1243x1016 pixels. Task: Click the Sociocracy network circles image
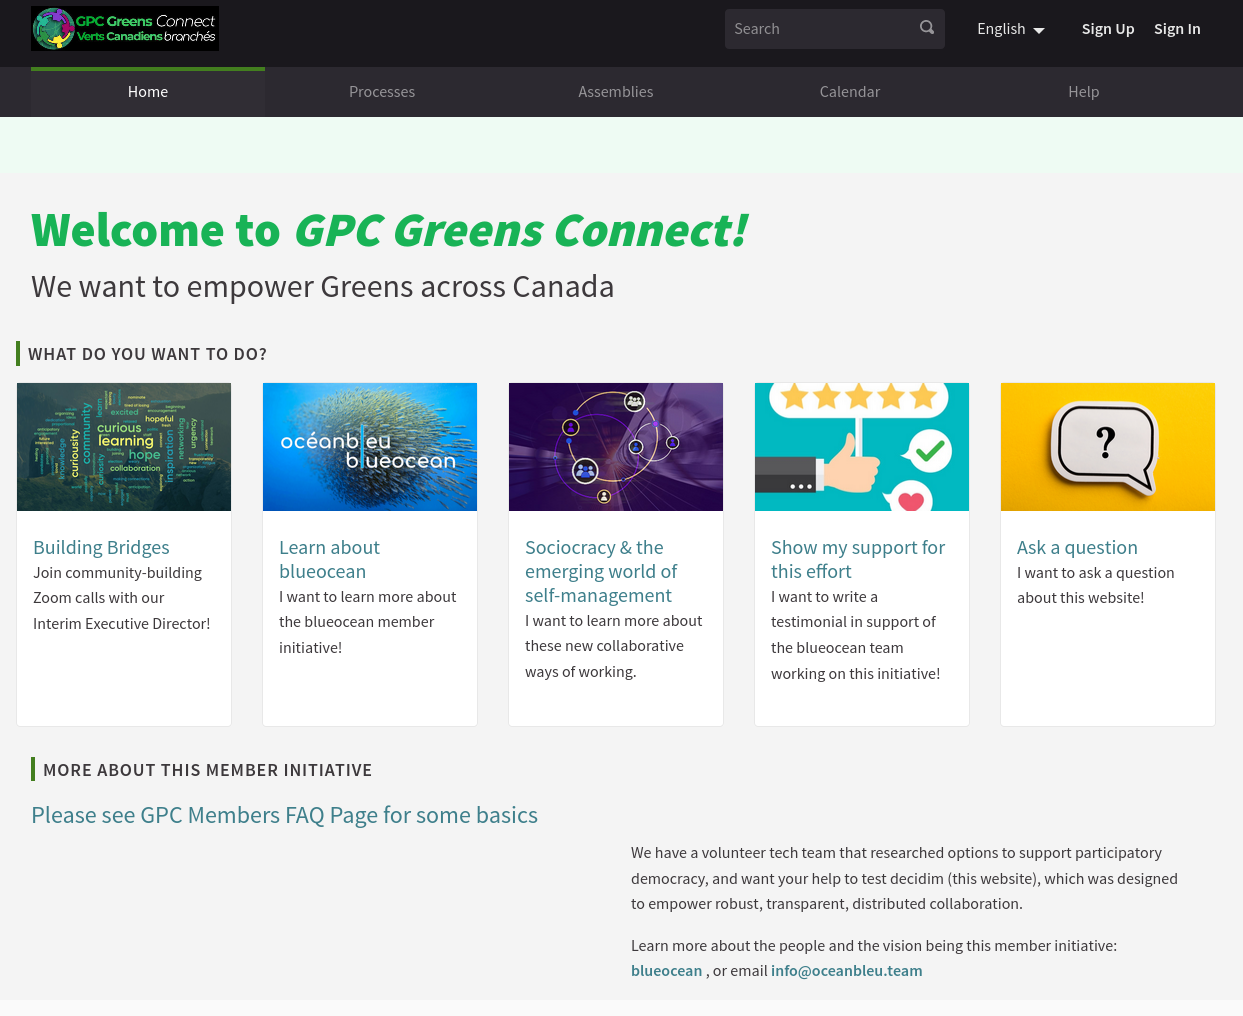point(616,447)
